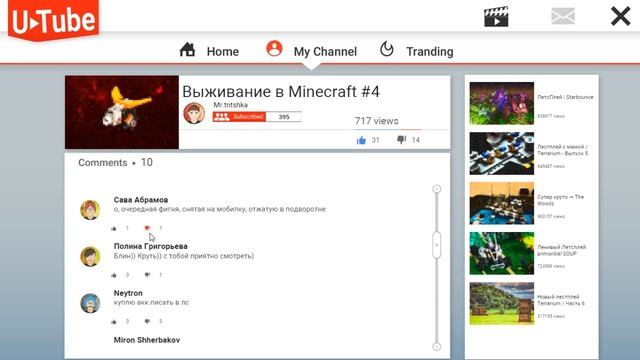Click comments scrollbar down arrow
This screenshot has height=360, width=640.
(x=436, y=347)
